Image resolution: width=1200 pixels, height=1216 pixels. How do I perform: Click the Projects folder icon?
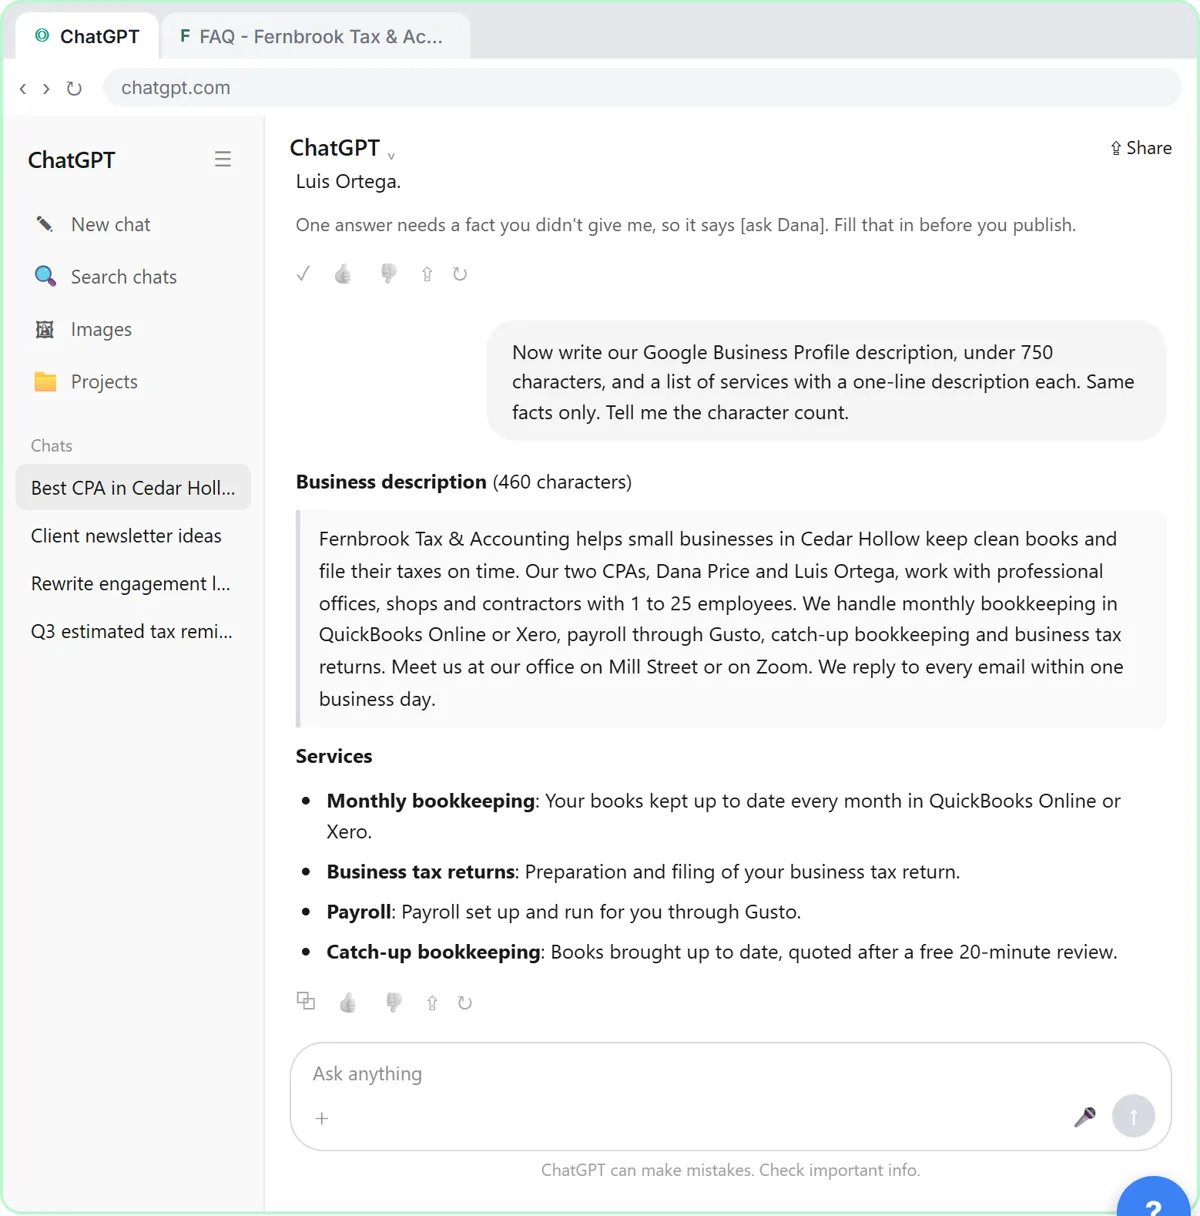click(x=45, y=381)
